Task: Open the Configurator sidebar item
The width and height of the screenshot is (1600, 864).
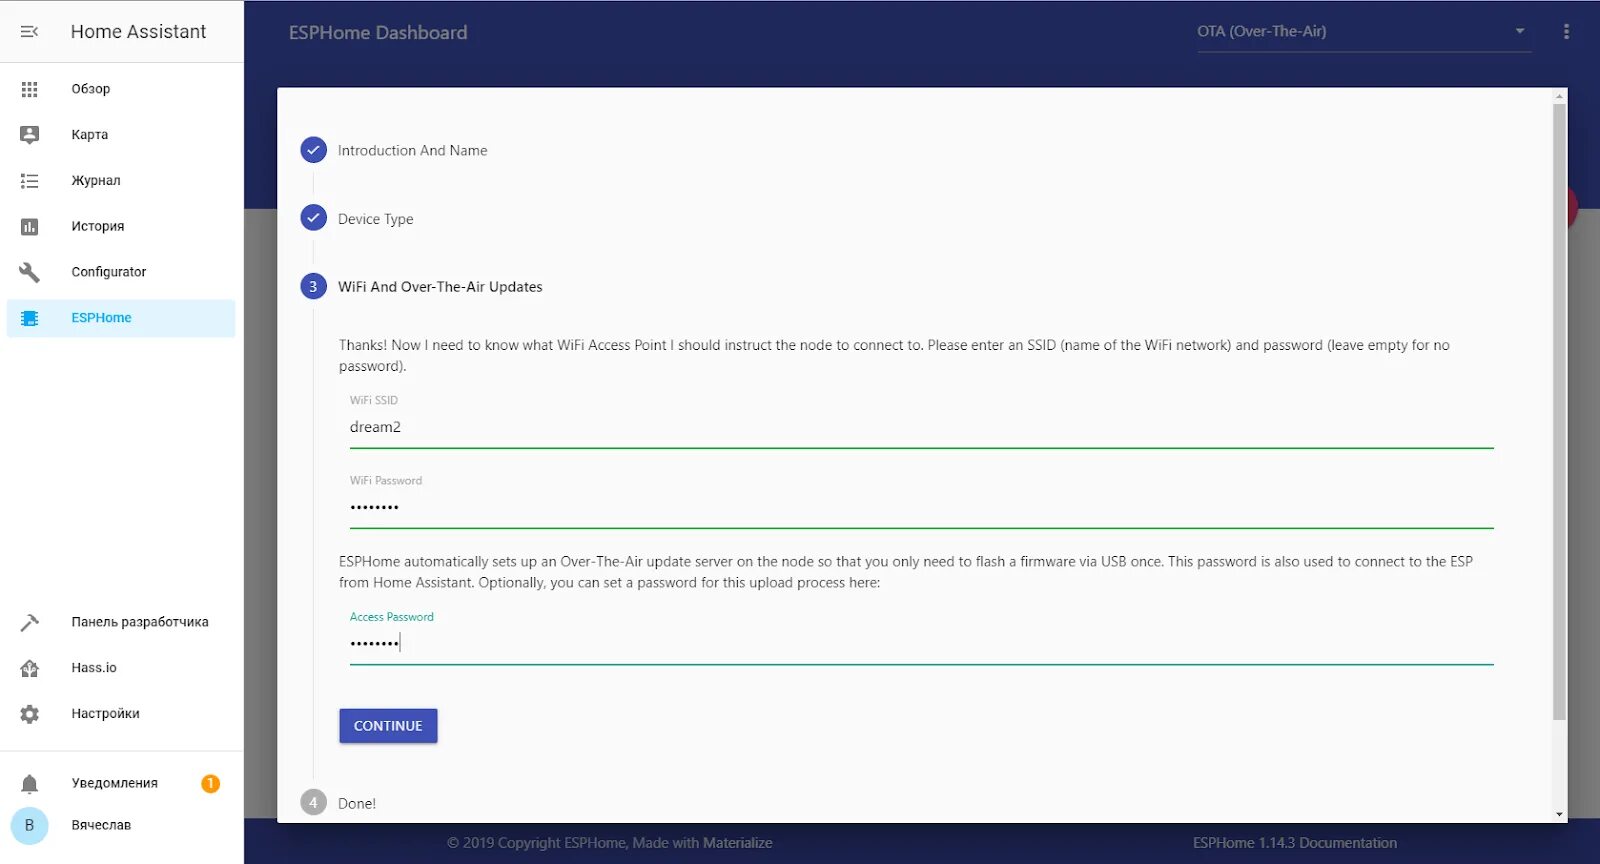Action: tap(121, 272)
